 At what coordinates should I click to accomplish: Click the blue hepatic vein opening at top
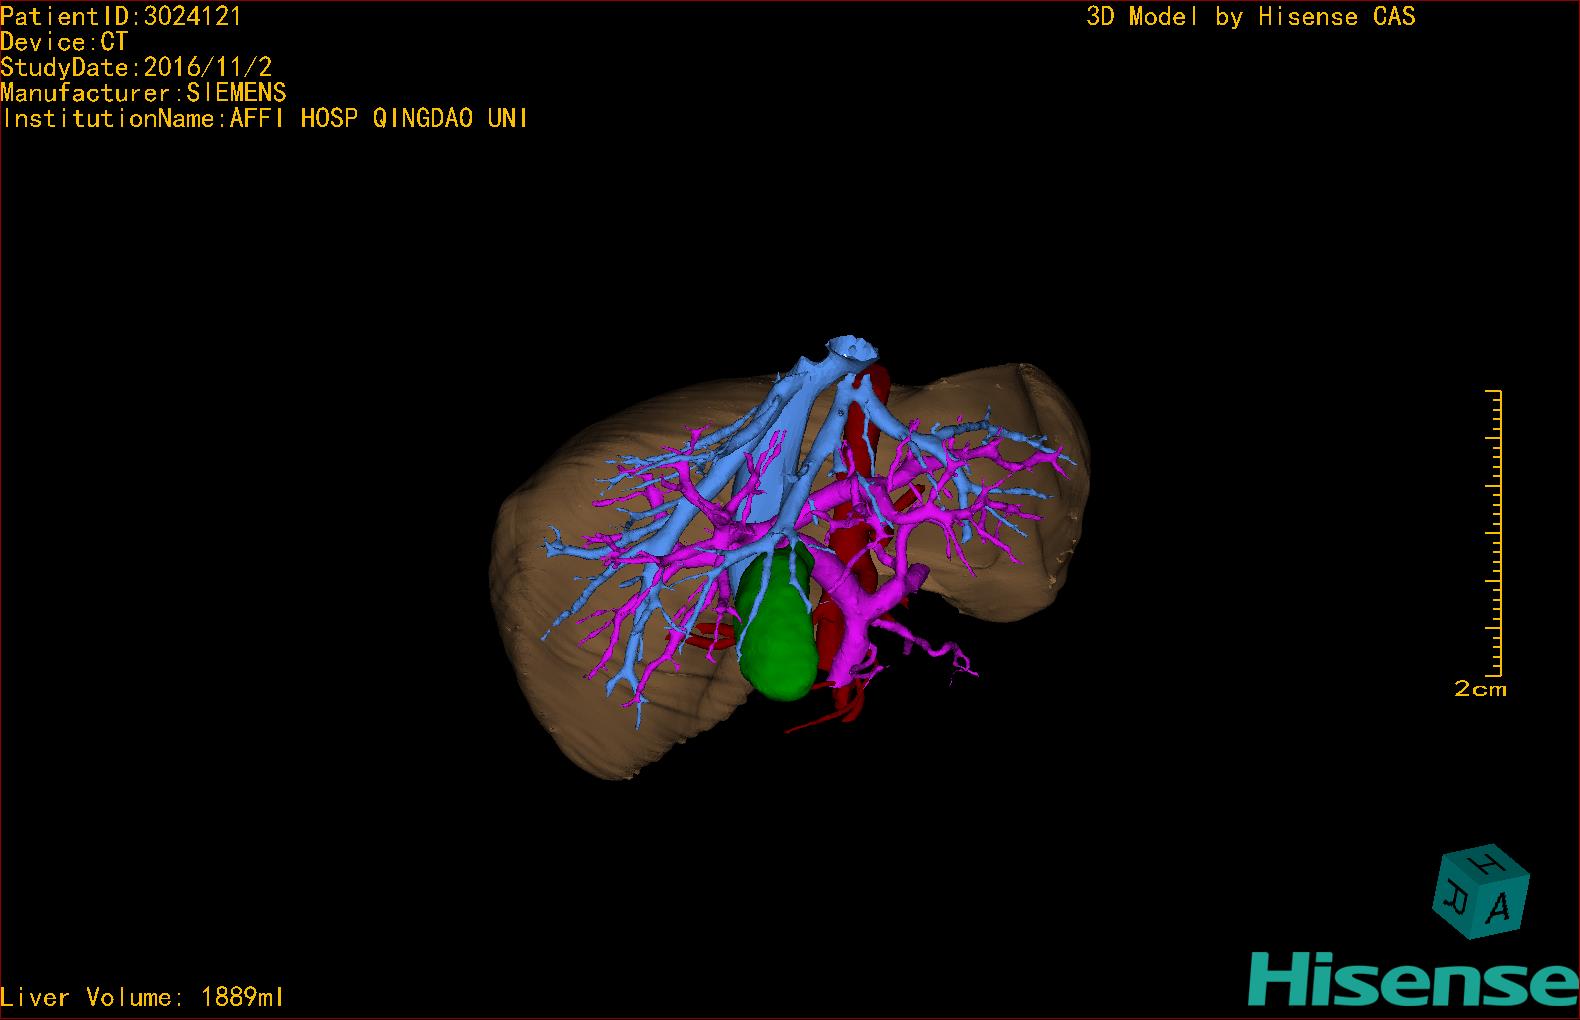[852, 351]
